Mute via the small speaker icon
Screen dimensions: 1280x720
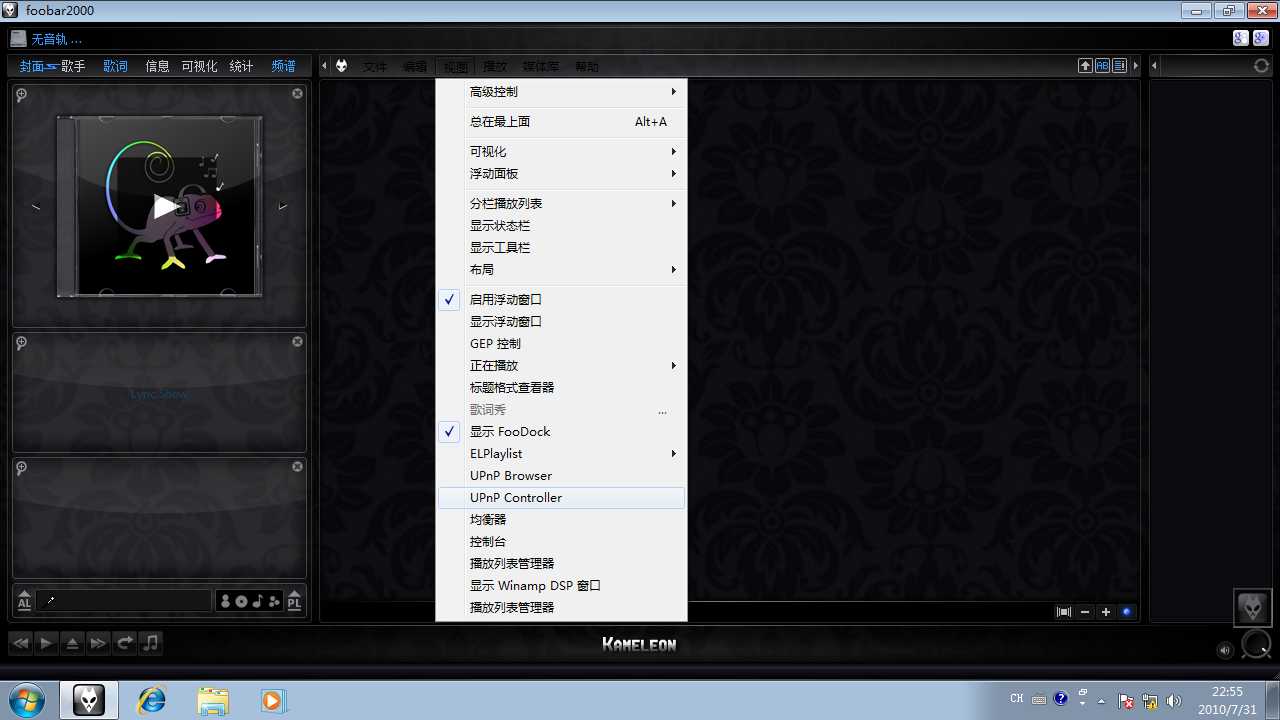coord(1226,651)
